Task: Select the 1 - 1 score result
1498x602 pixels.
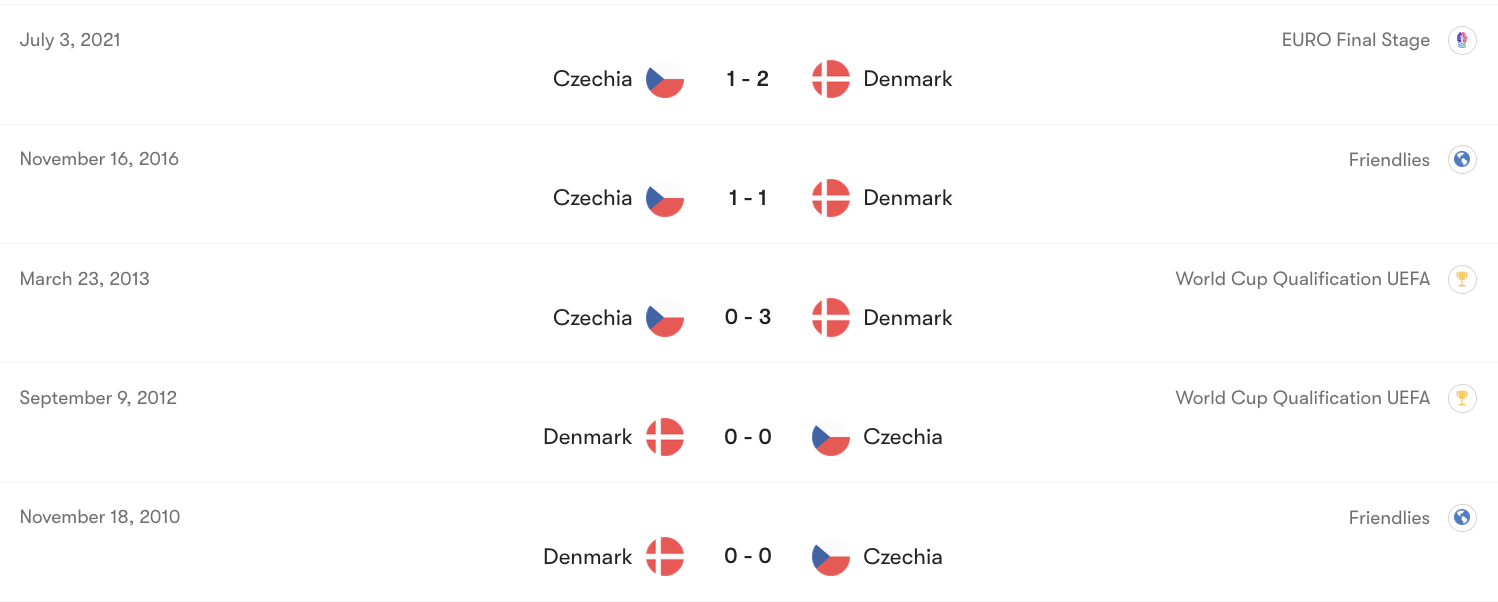Action: [748, 198]
